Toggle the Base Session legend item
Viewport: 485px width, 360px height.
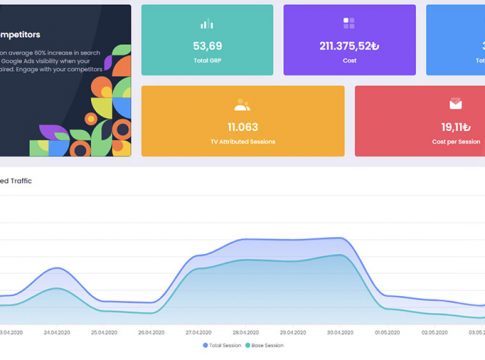pyautogui.click(x=265, y=345)
